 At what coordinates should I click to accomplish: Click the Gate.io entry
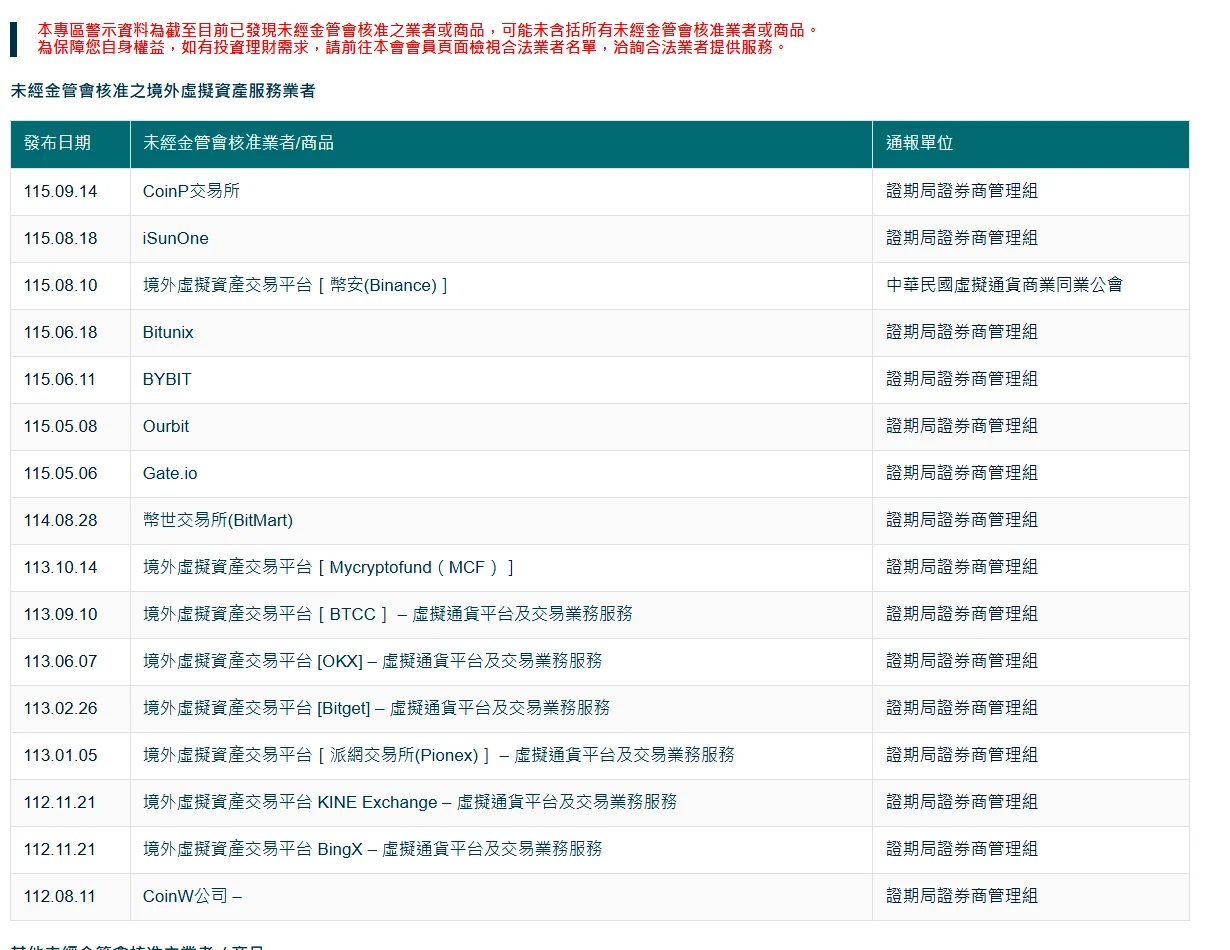[170, 473]
